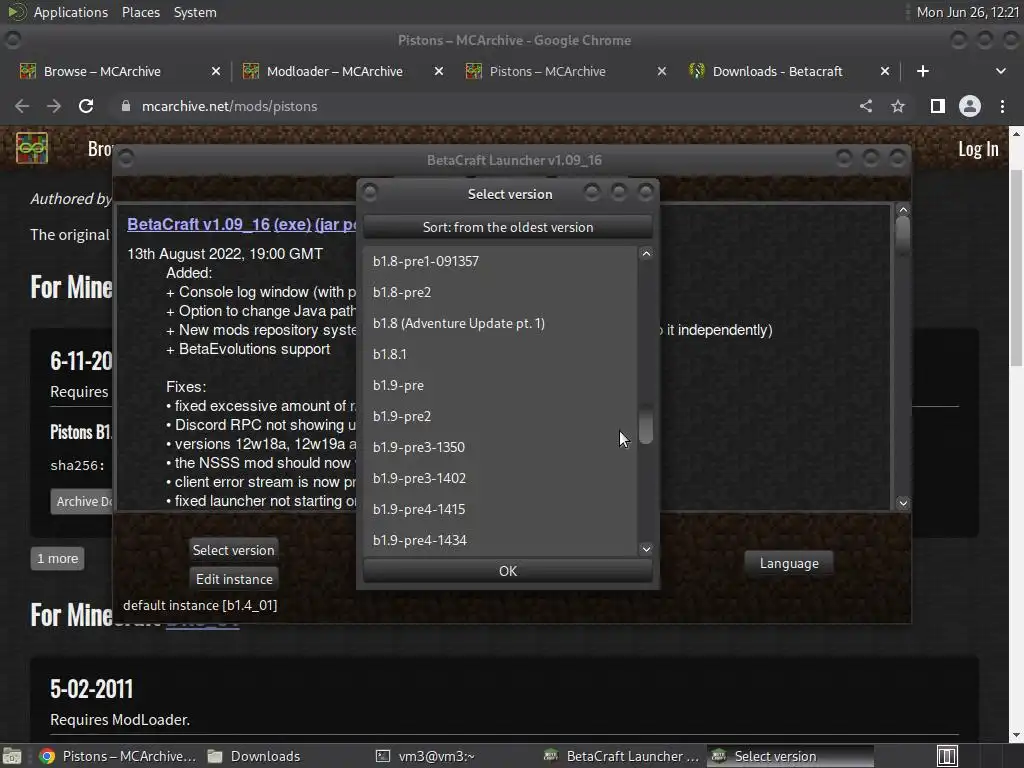Select version b1.9-pre2
The image size is (1024, 768).
tap(500, 416)
